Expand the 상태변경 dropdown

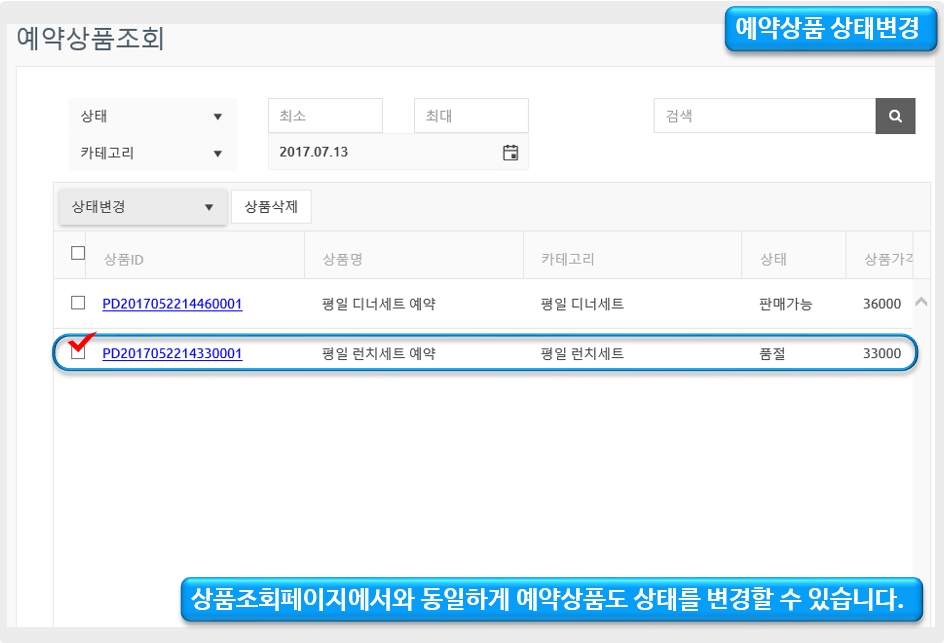[142, 207]
